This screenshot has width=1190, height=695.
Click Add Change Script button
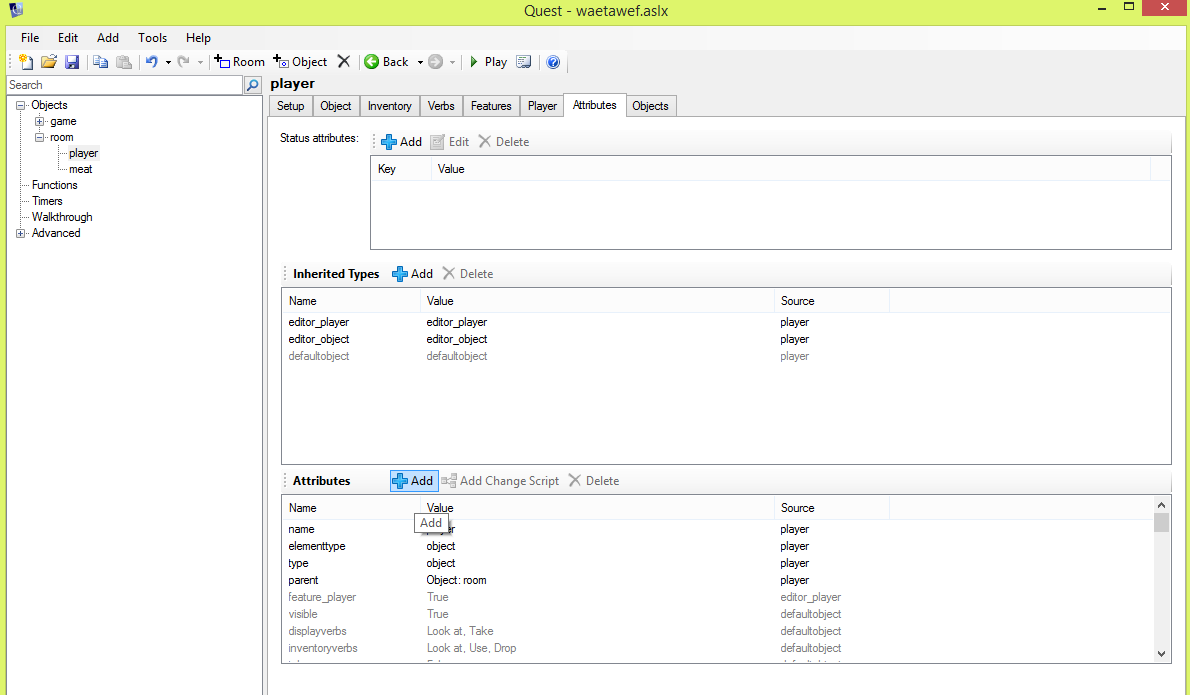coord(500,481)
